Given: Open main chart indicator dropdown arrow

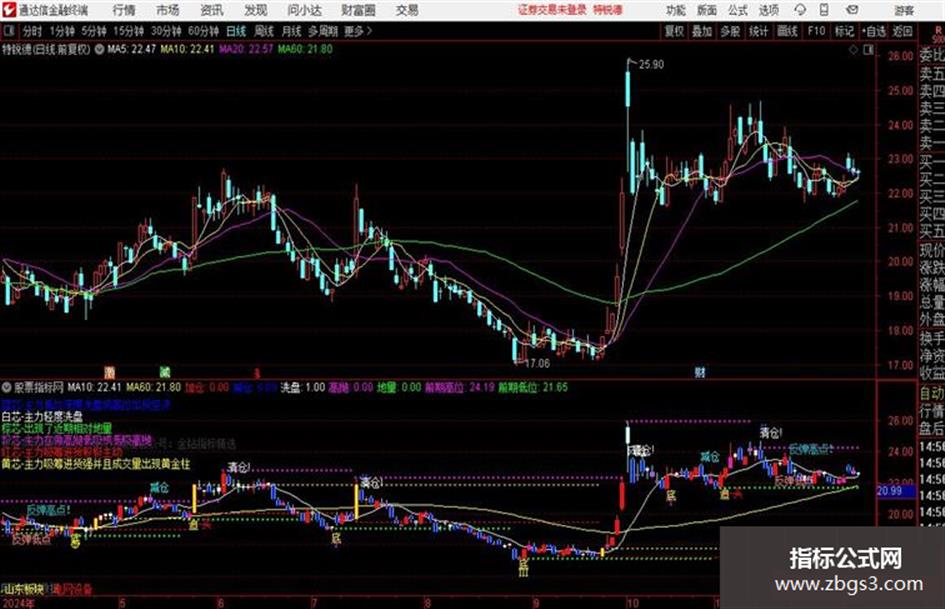Looking at the screenshot, I should click(x=99, y=49).
